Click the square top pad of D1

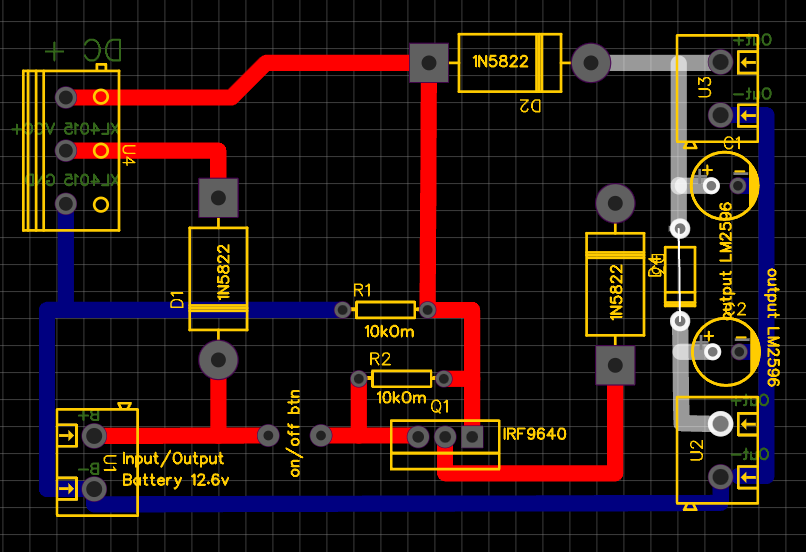(218, 198)
